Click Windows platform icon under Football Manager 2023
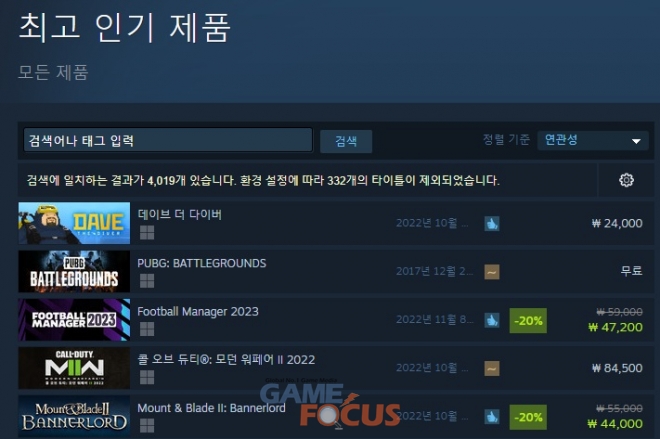Viewport: 660px width, 439px height. (147, 329)
